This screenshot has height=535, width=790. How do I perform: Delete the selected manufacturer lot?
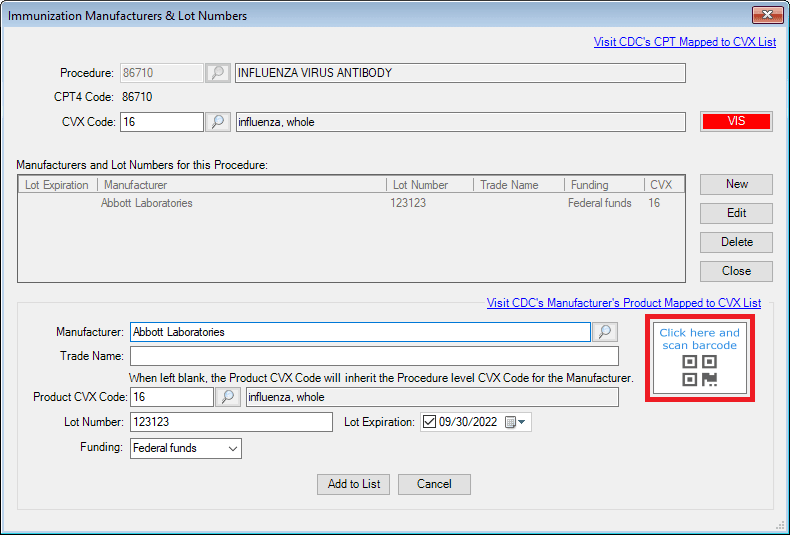coord(736,242)
